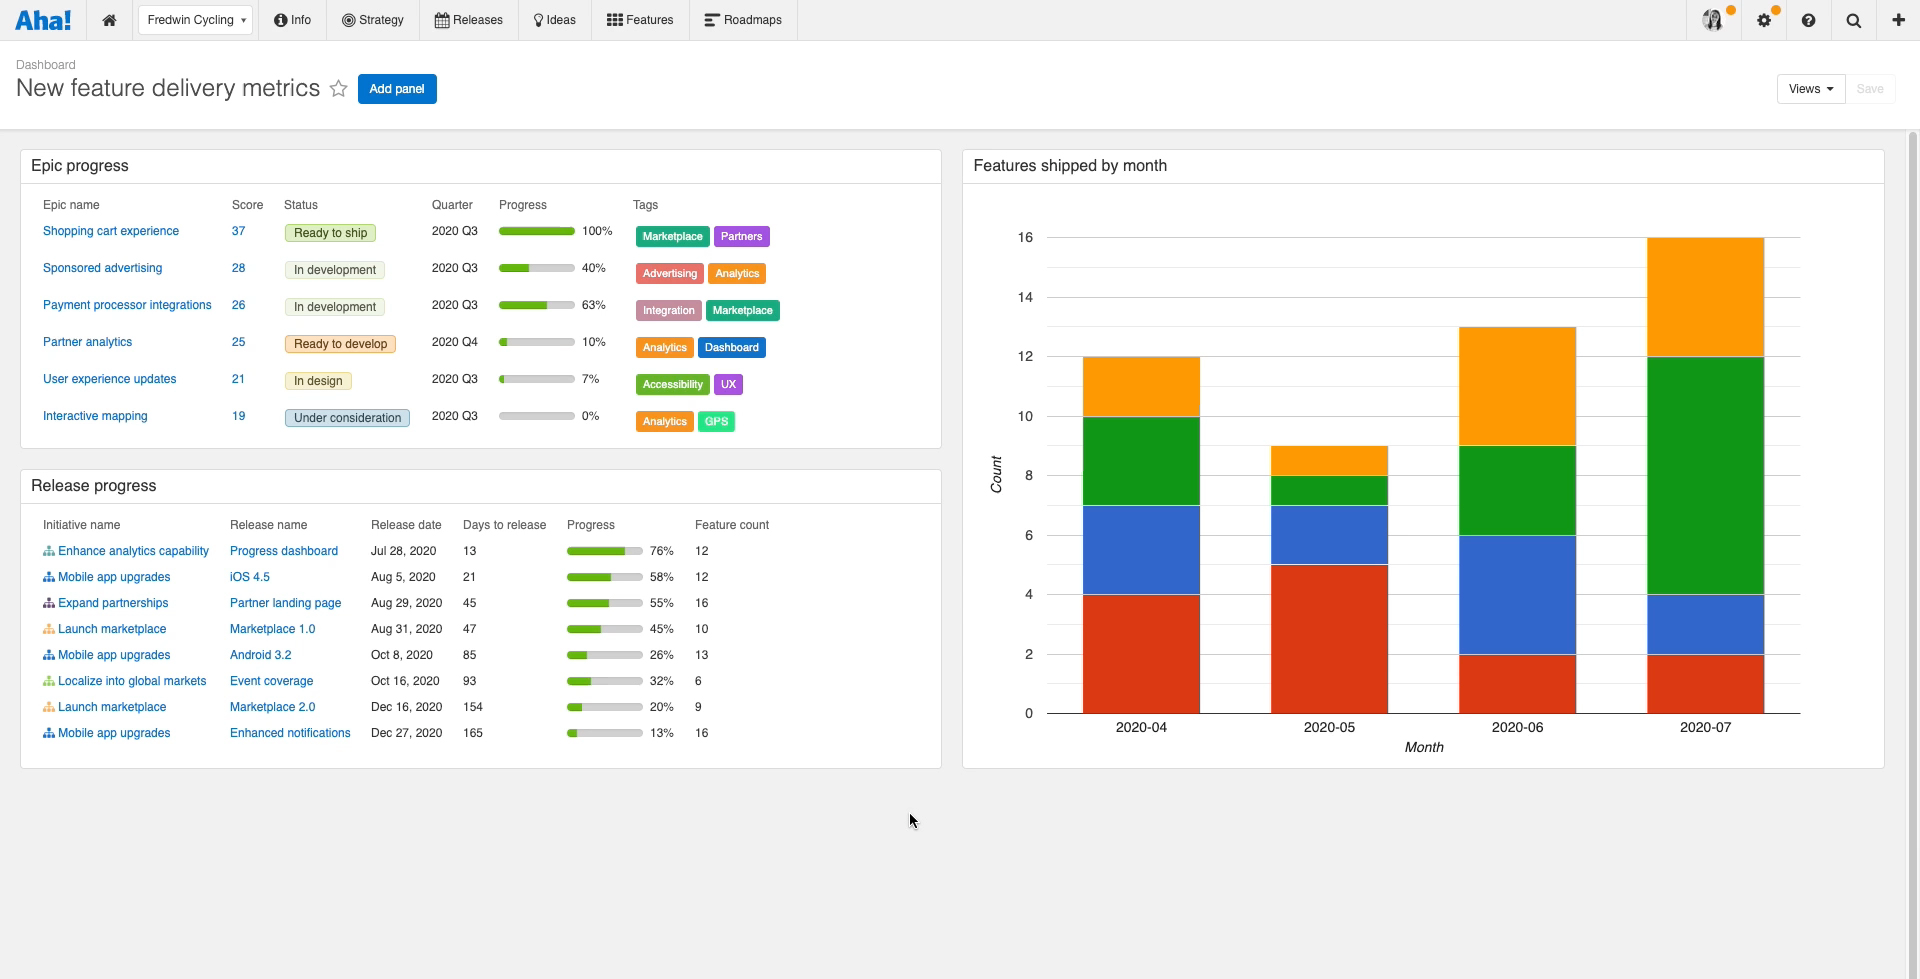Open the Shopping cart experience epic

point(110,231)
